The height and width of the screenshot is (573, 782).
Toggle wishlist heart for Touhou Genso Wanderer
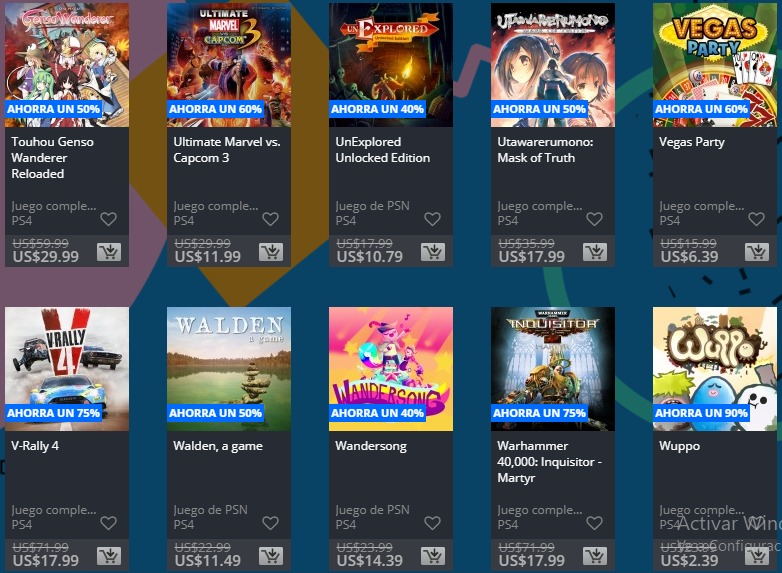pos(108,219)
